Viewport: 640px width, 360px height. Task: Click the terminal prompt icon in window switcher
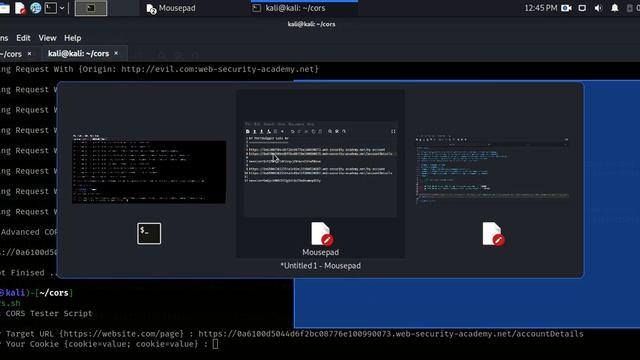point(149,234)
